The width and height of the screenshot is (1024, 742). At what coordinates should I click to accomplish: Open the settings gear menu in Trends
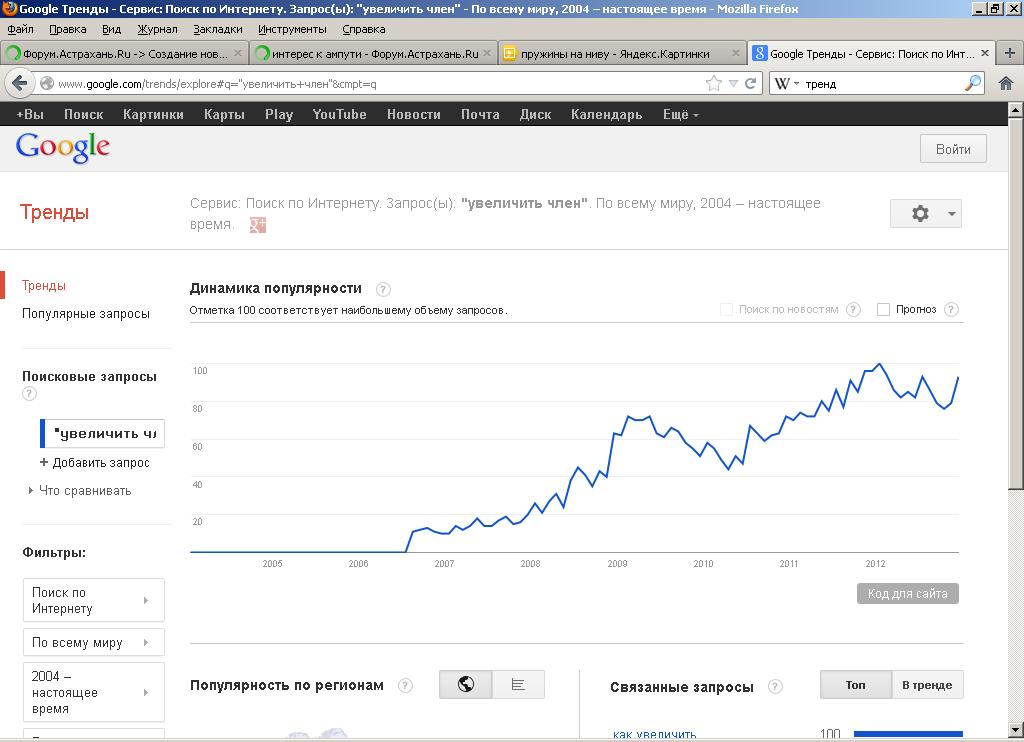926,214
